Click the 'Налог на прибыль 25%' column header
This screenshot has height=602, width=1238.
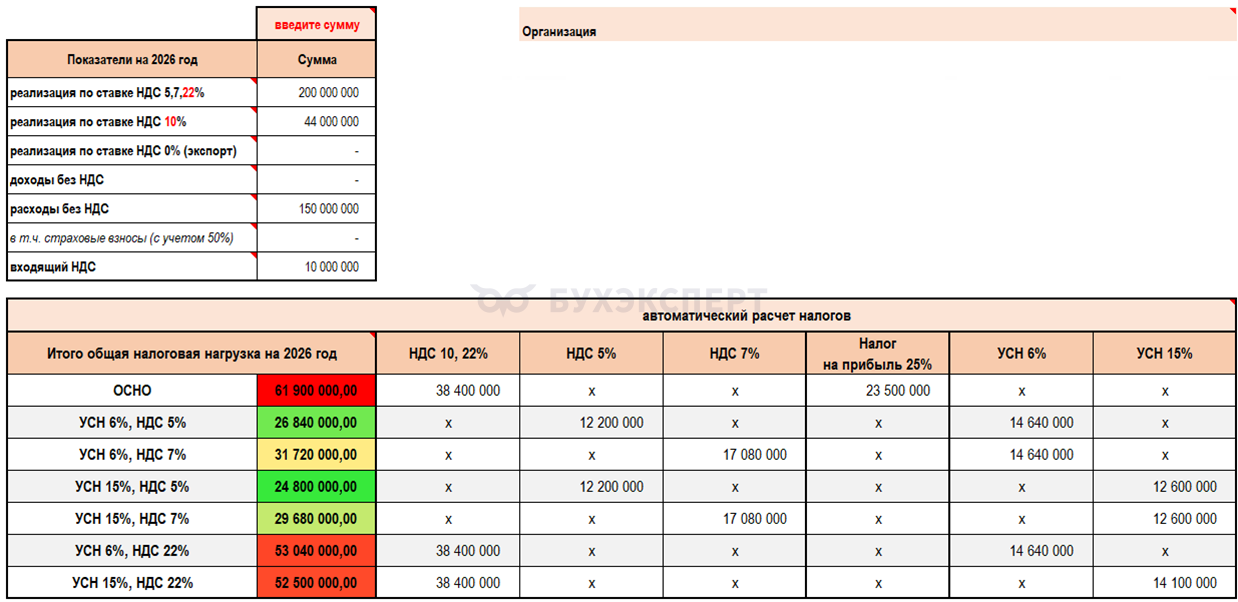coord(878,354)
